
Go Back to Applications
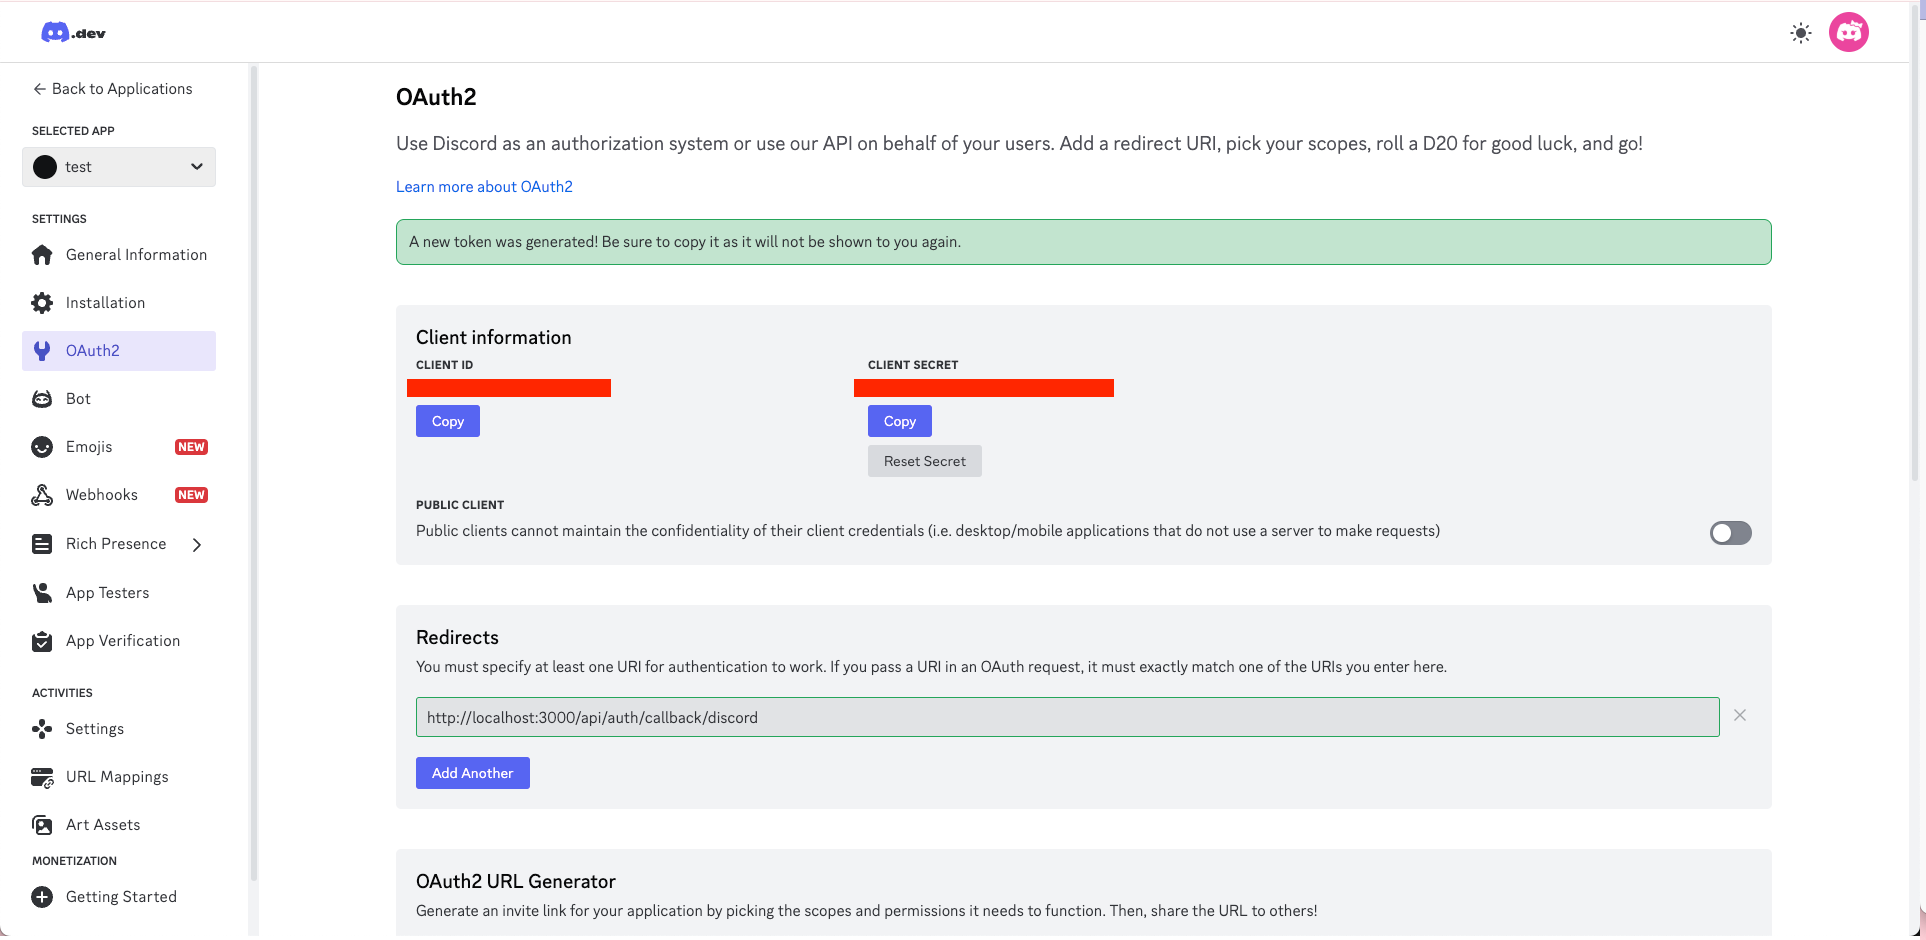tap(112, 89)
